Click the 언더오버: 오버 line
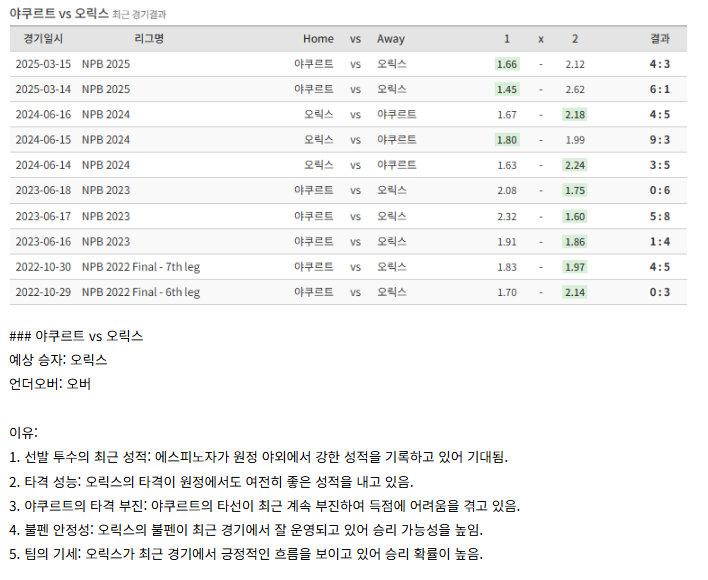The height and width of the screenshot is (580, 708). 50,384
